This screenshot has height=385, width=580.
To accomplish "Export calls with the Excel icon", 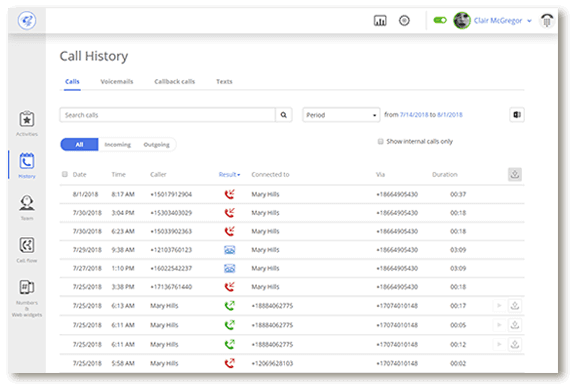I will [517, 115].
